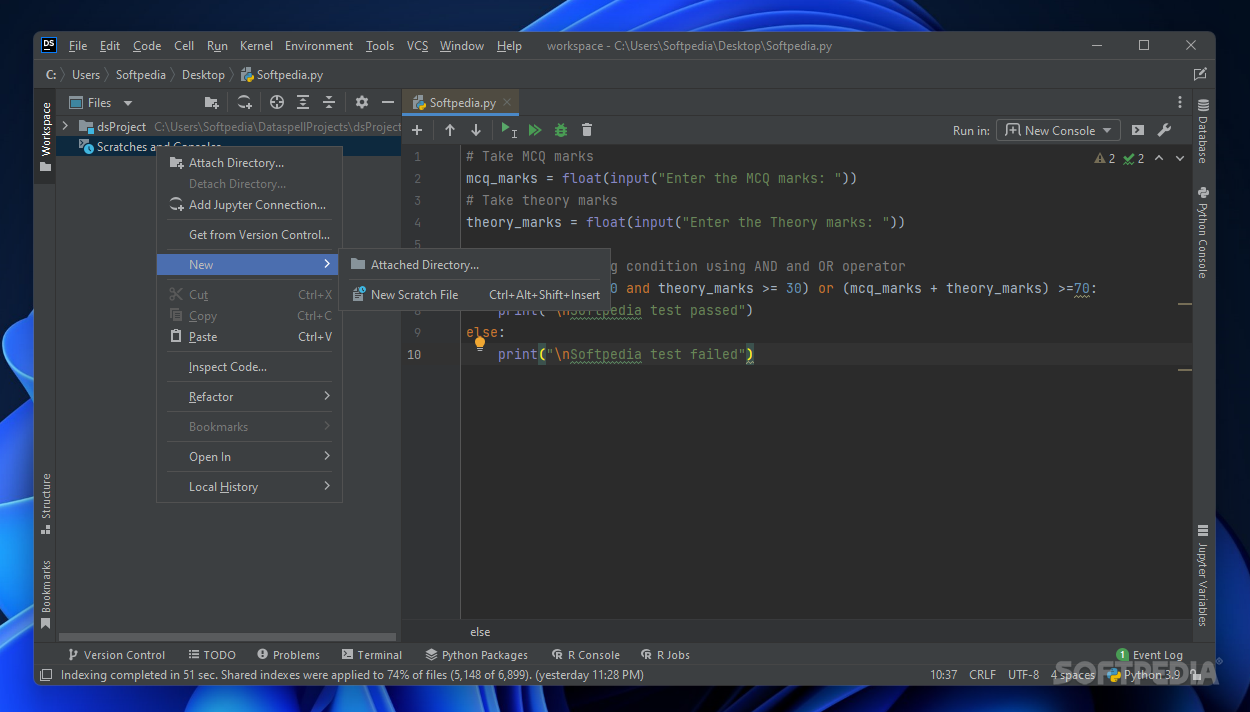Image resolution: width=1250 pixels, height=712 pixels.
Task: Open the console window icon near Run in
Action: tap(1138, 130)
